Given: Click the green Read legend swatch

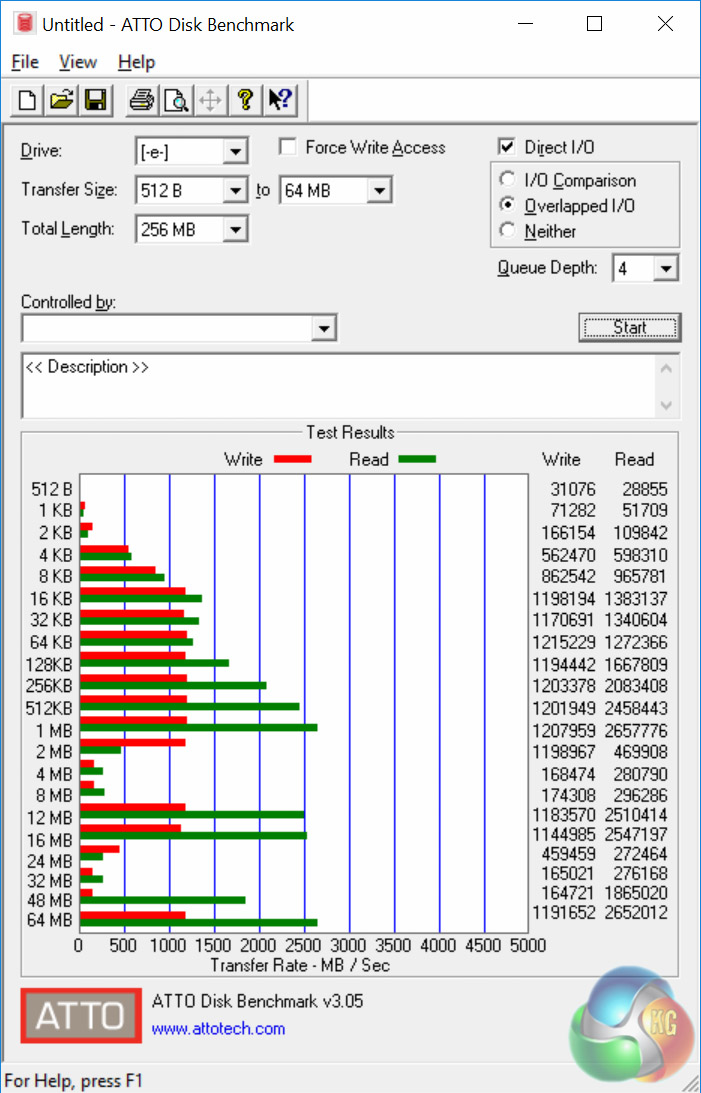Looking at the screenshot, I should pyautogui.click(x=417, y=459).
